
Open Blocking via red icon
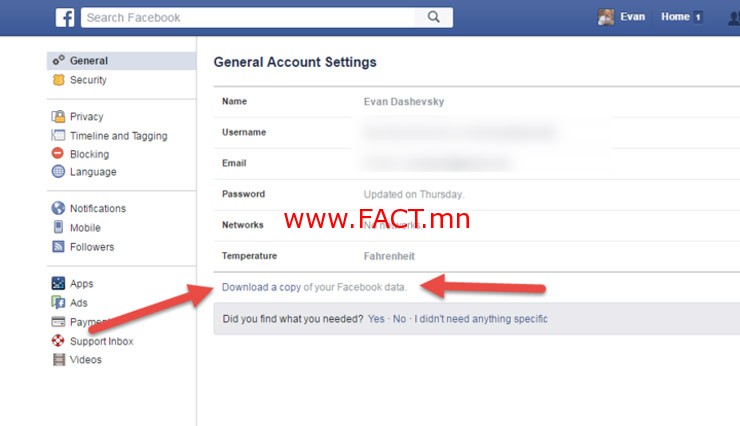pyautogui.click(x=58, y=153)
